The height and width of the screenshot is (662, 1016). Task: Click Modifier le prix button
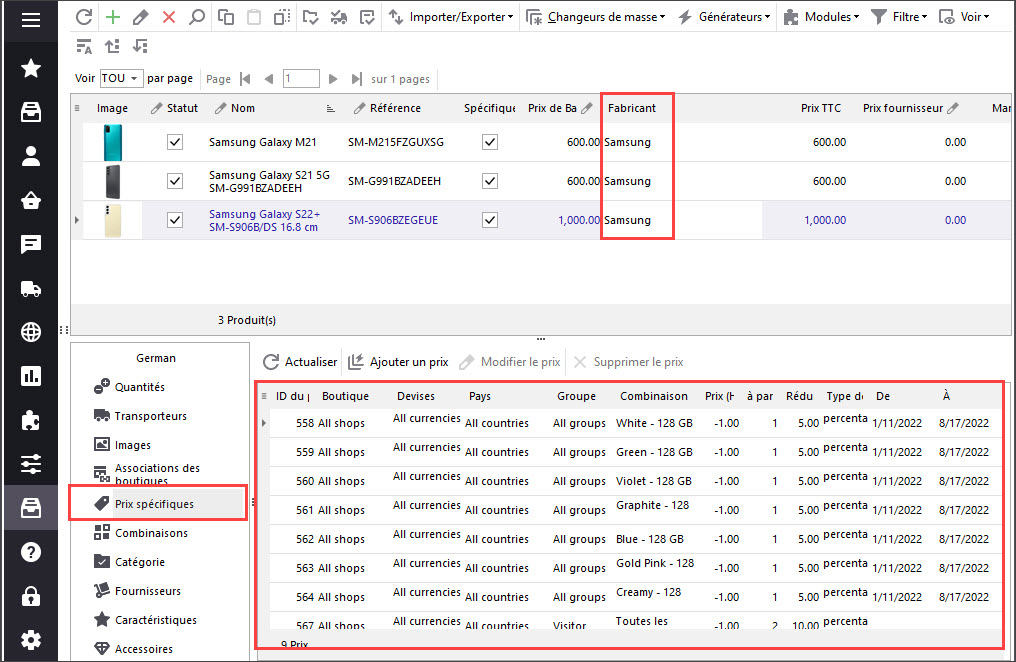pyautogui.click(x=509, y=362)
